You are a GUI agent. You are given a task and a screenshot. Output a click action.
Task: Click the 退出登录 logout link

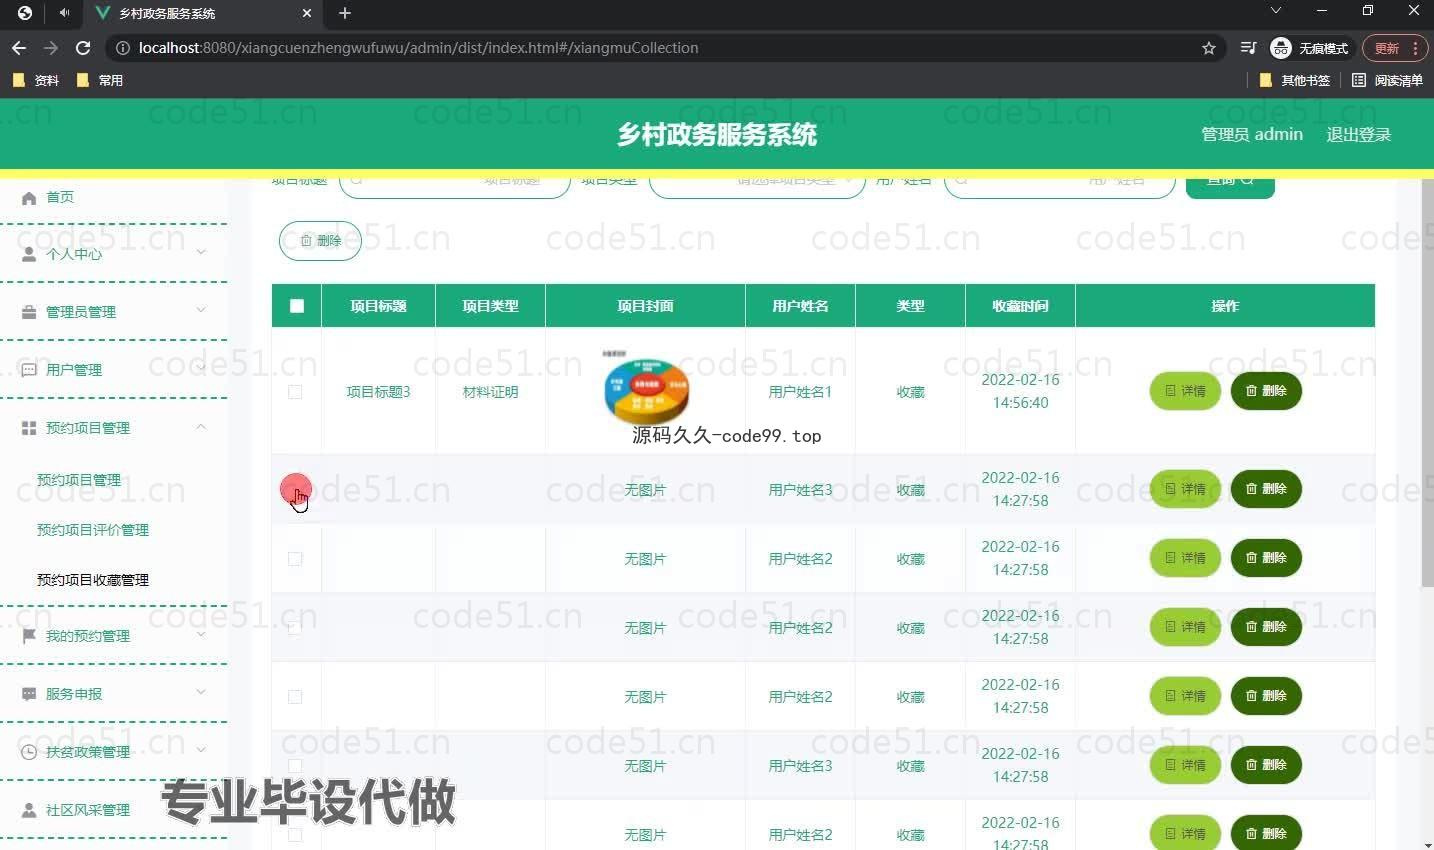point(1358,135)
